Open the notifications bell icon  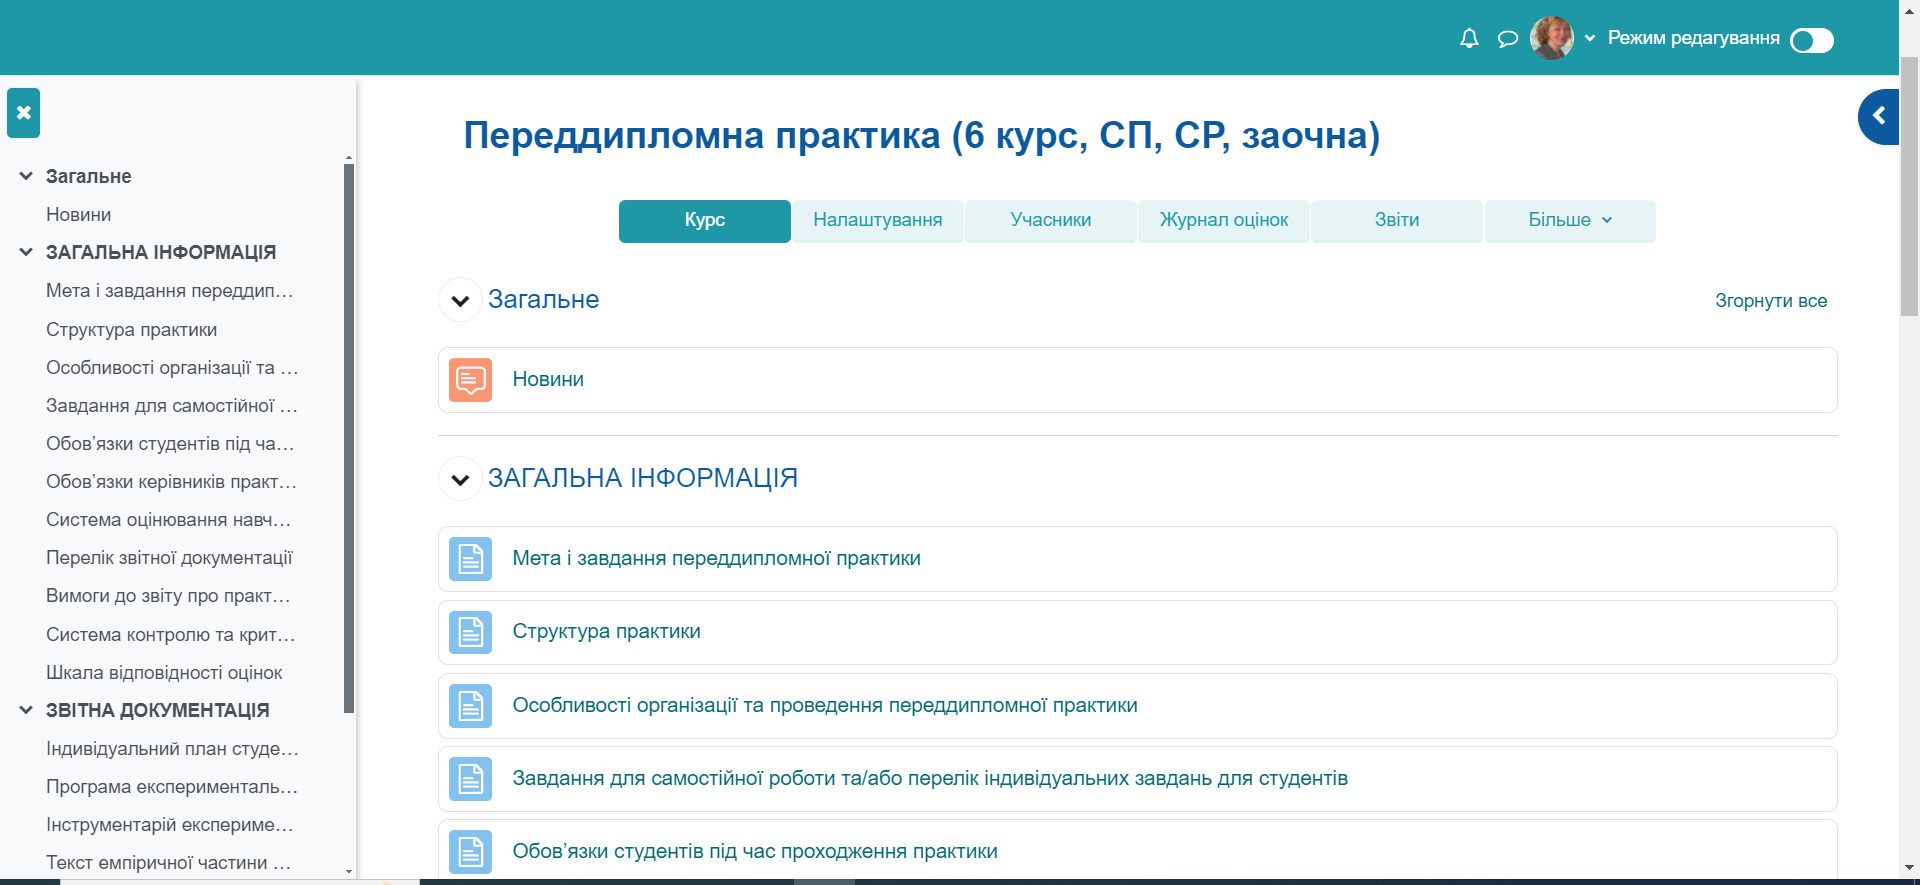coord(1469,39)
